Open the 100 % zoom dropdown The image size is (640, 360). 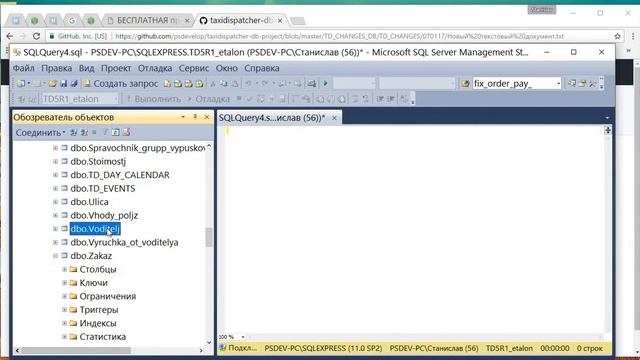(x=243, y=337)
